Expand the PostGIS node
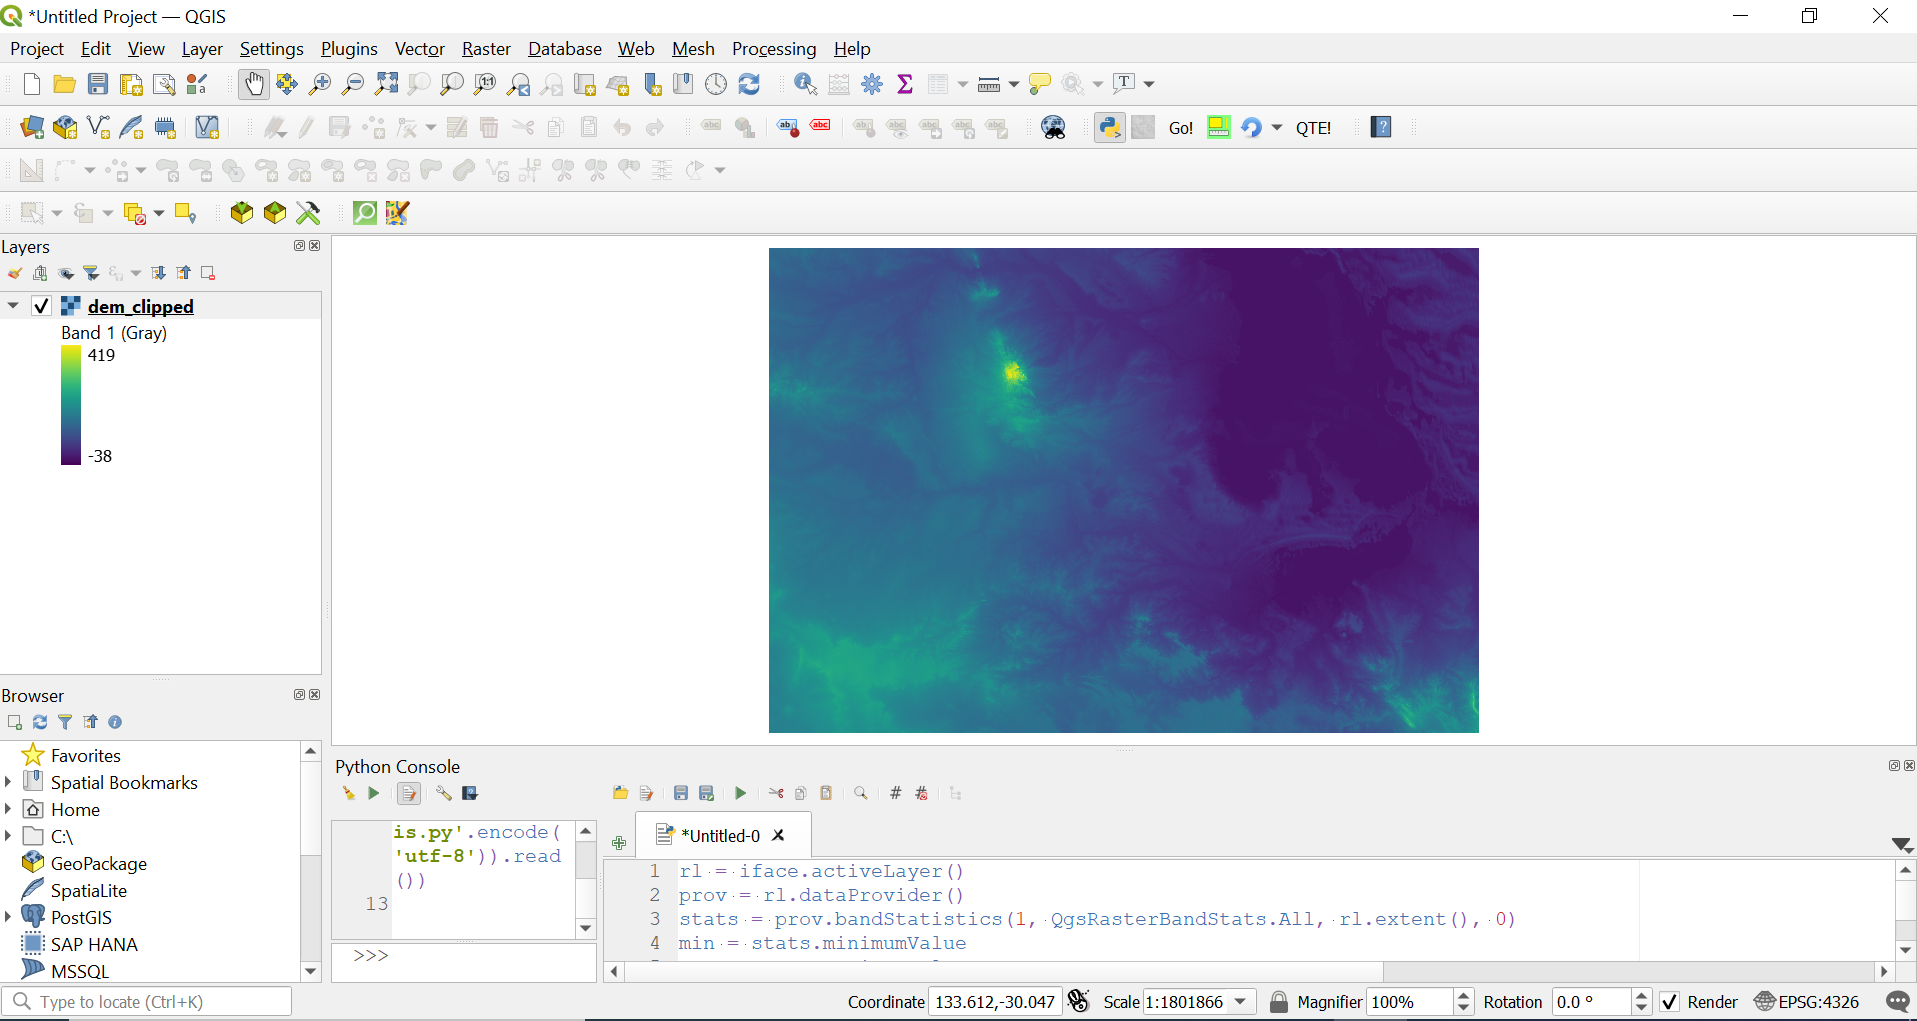Image resolution: width=1917 pixels, height=1021 pixels. click(8, 917)
